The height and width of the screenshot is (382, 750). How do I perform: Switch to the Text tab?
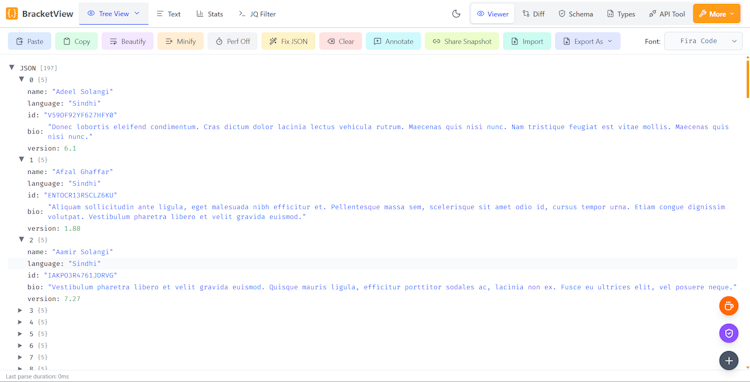point(169,14)
